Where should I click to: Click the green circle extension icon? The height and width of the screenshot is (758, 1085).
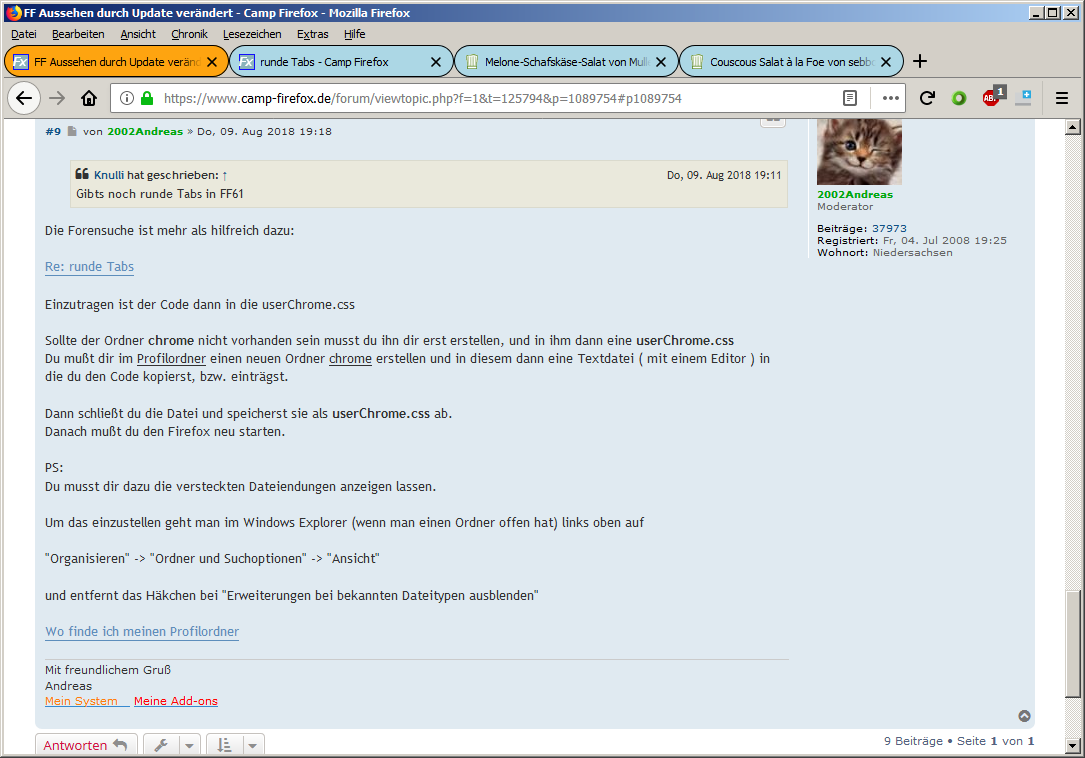tap(959, 98)
